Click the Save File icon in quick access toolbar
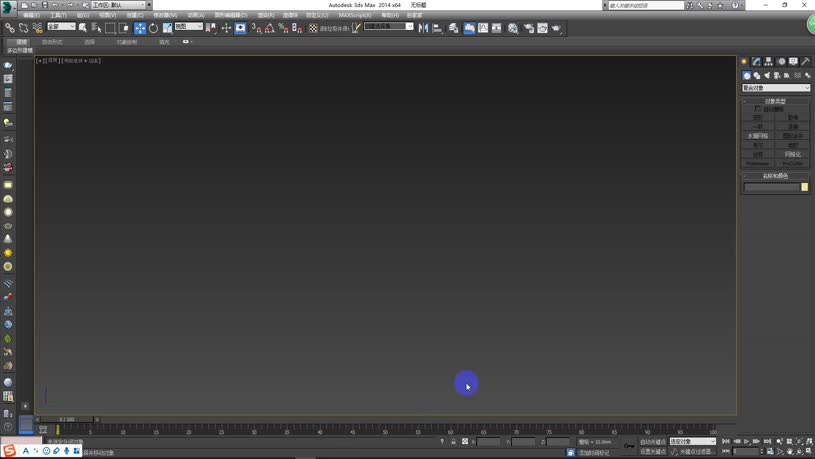Image resolution: width=815 pixels, height=459 pixels. click(x=45, y=5)
